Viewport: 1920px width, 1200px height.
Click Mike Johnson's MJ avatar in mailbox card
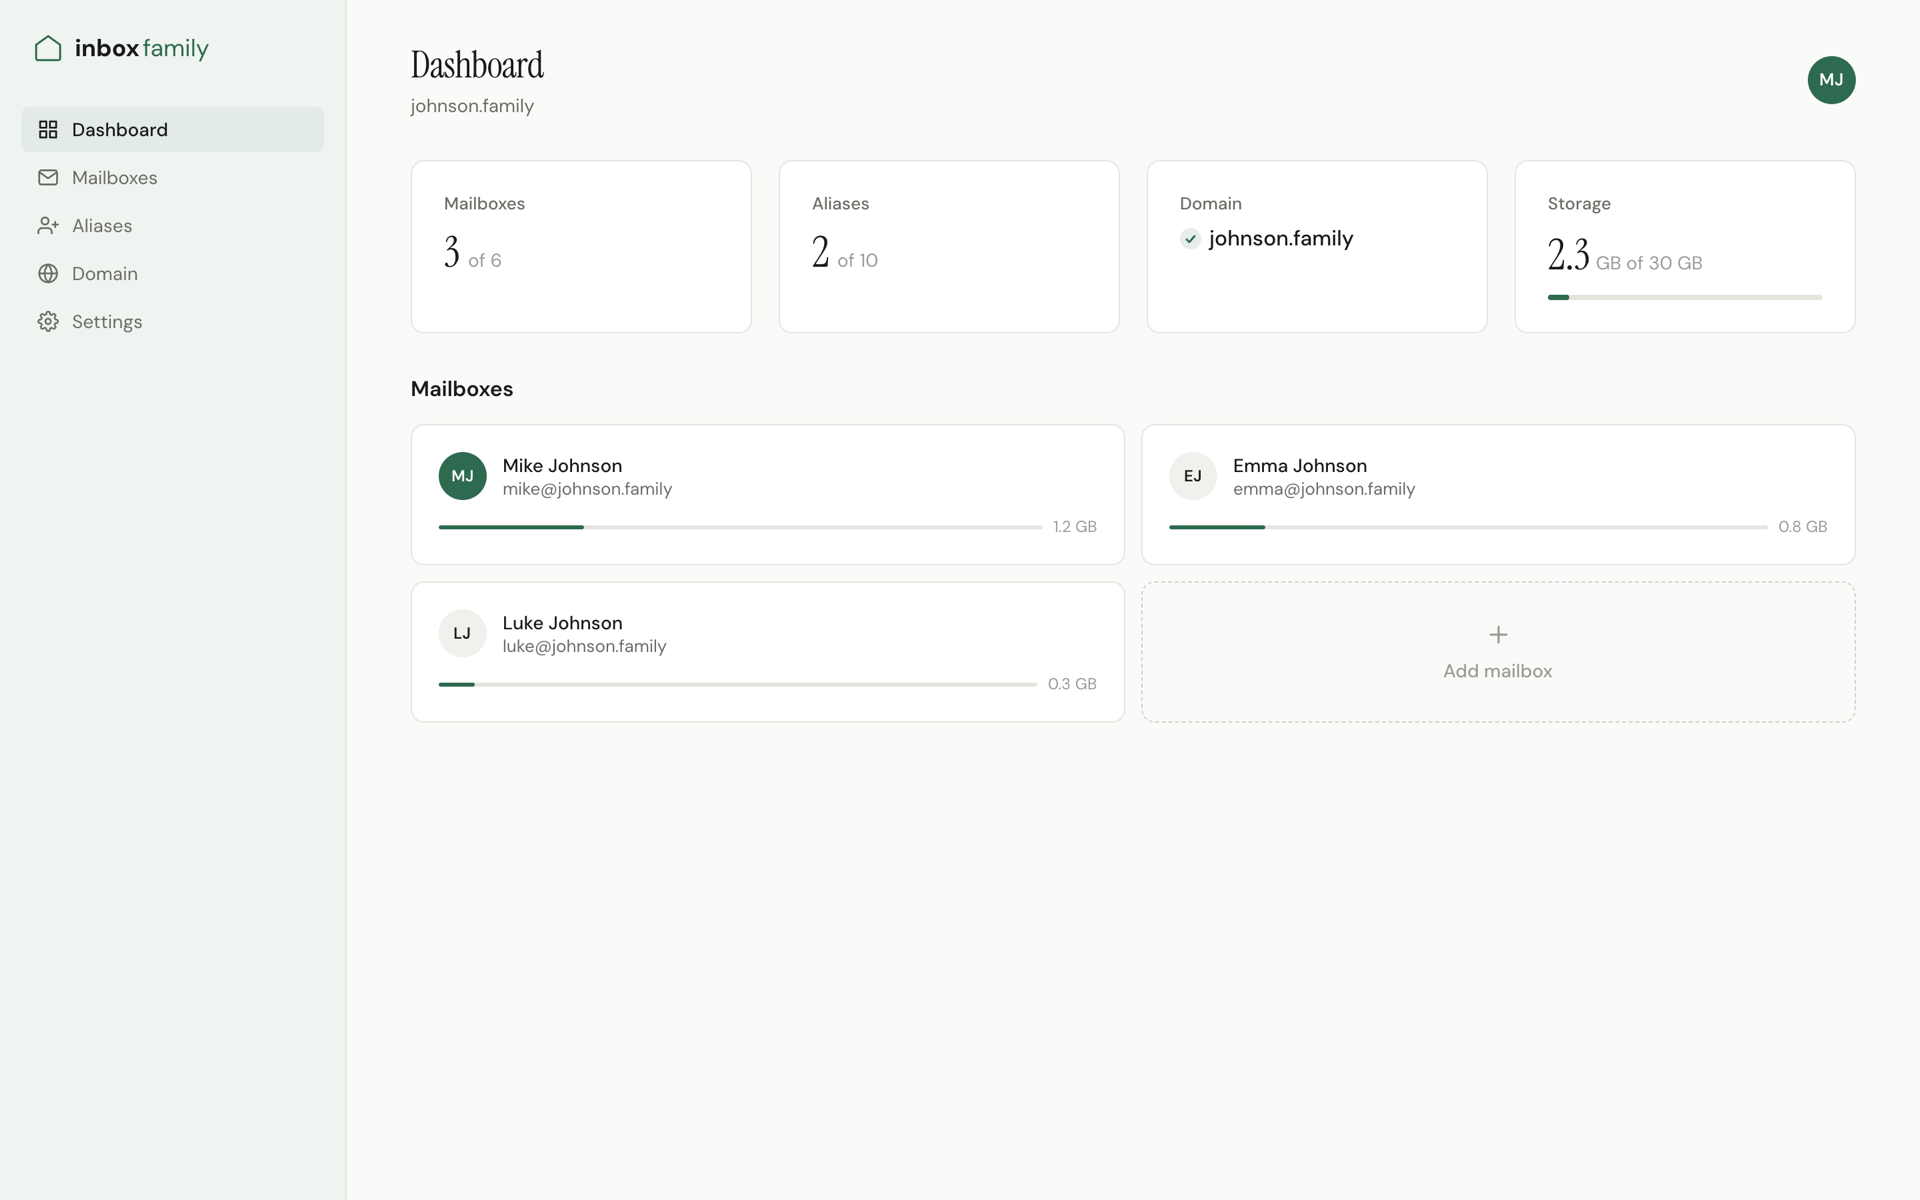pyautogui.click(x=462, y=476)
